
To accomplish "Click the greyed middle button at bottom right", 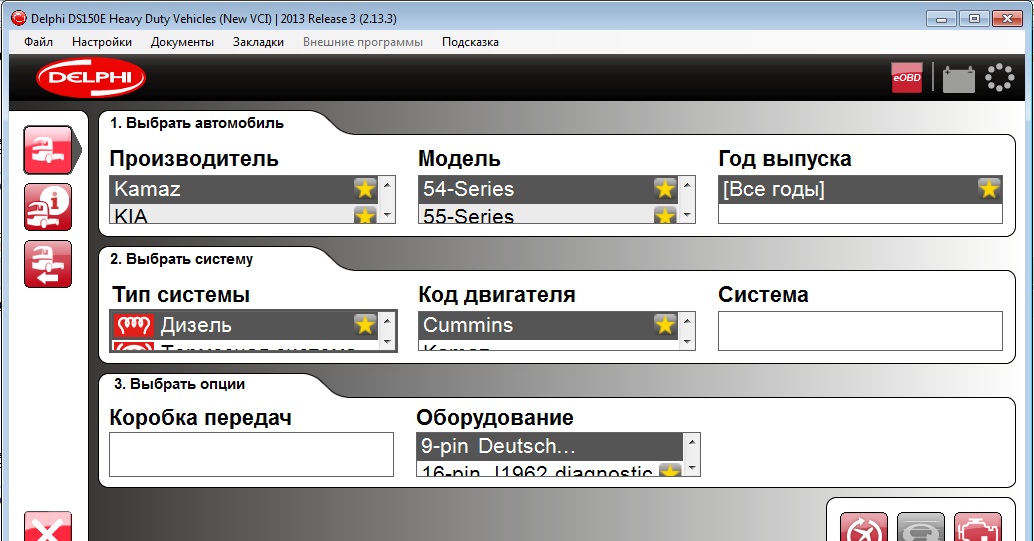I will (x=921, y=526).
